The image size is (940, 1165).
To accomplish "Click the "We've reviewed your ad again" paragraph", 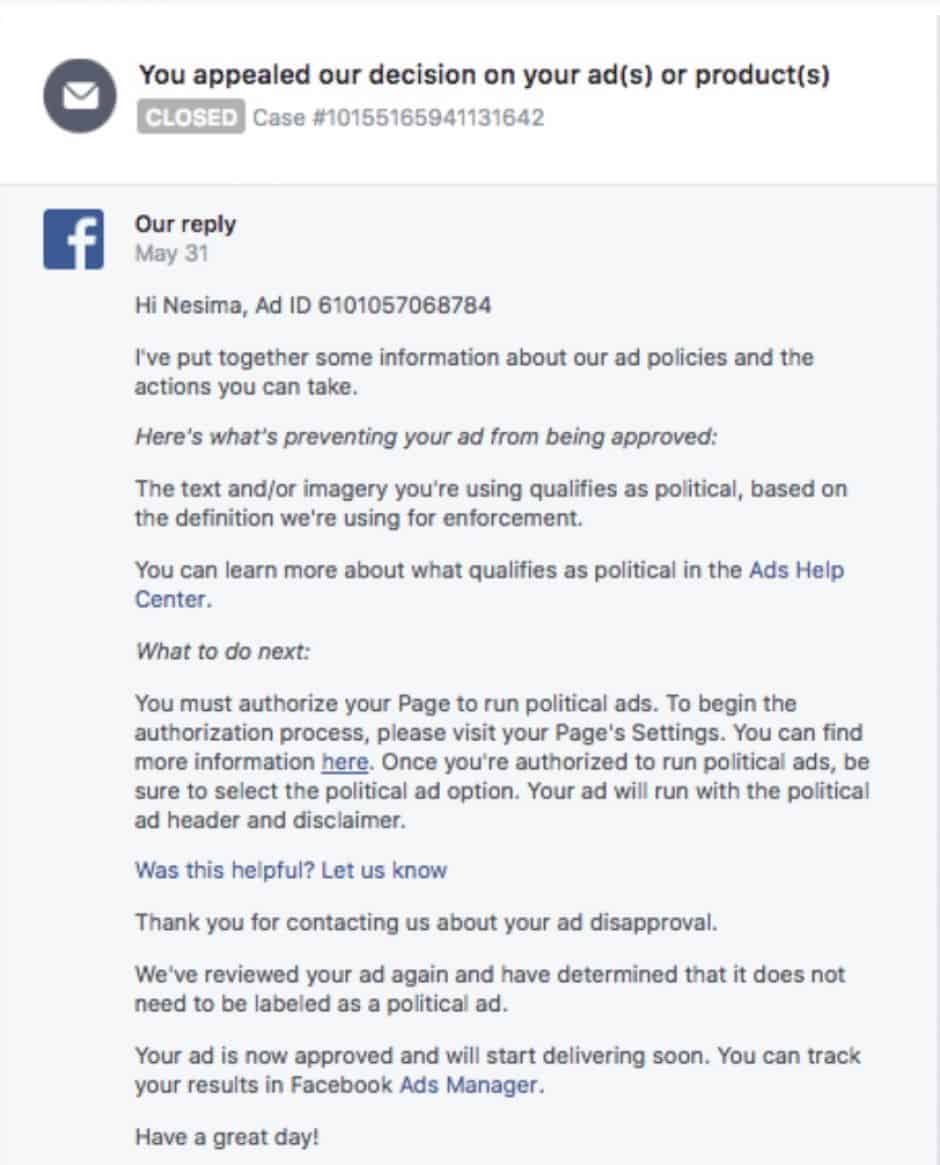I will [x=487, y=989].
